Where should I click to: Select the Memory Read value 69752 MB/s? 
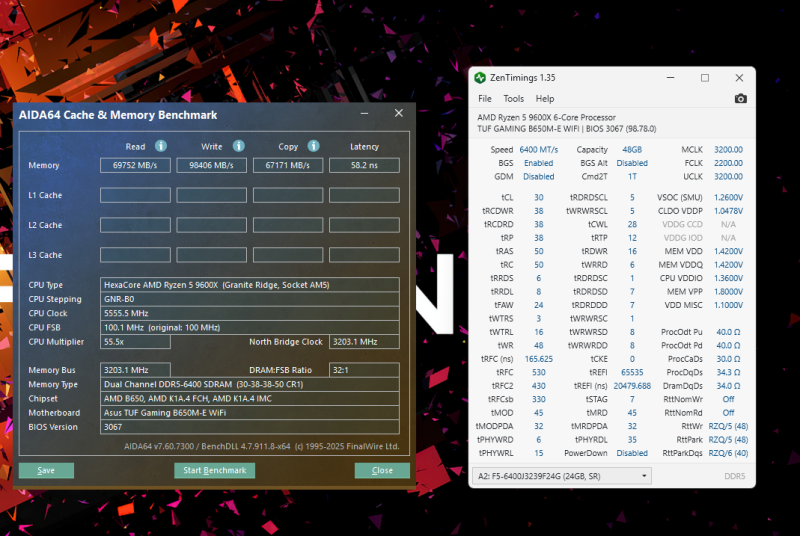pos(135,165)
